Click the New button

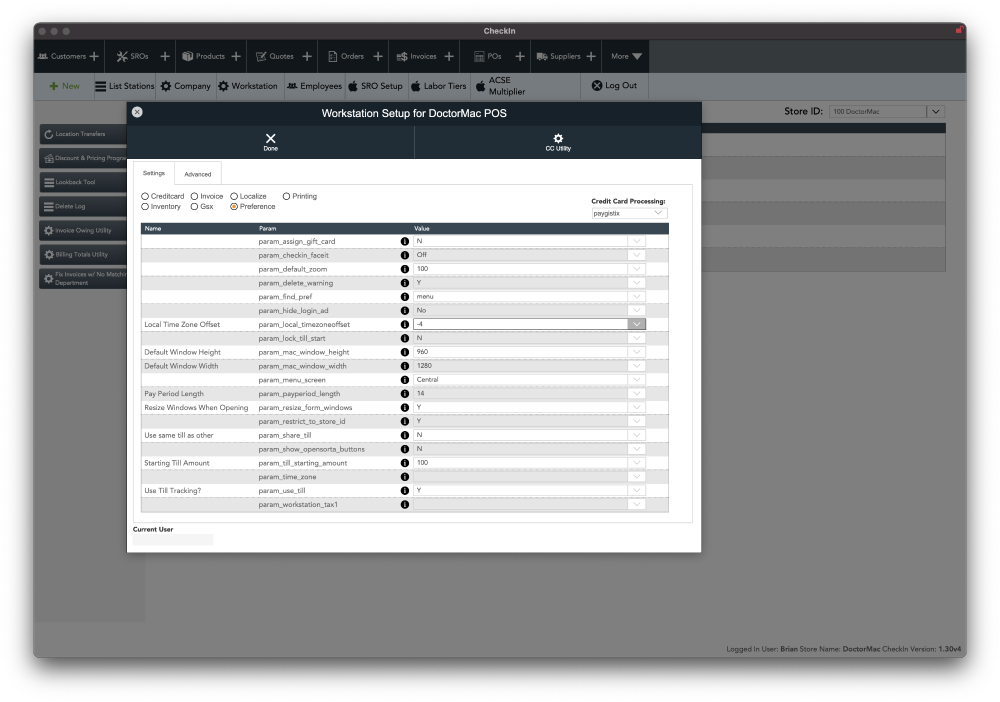pyautogui.click(x=64, y=86)
